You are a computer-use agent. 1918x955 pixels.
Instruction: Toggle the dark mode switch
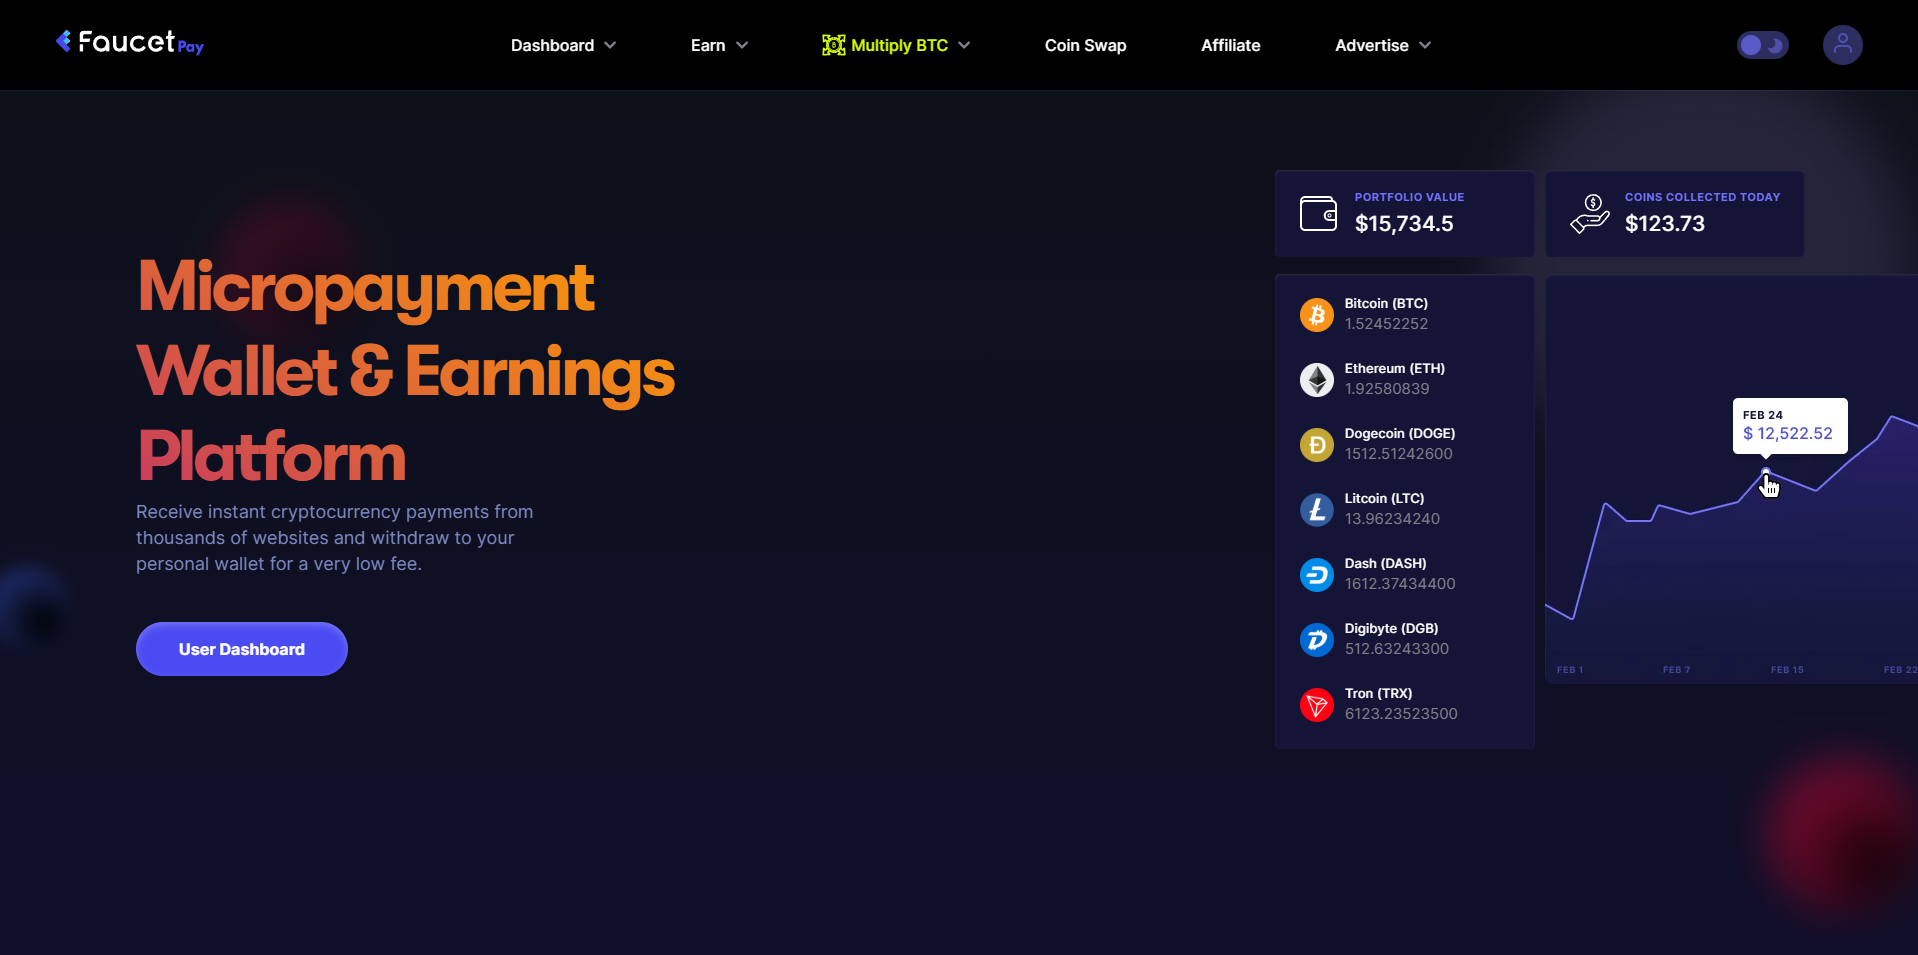1762,45
